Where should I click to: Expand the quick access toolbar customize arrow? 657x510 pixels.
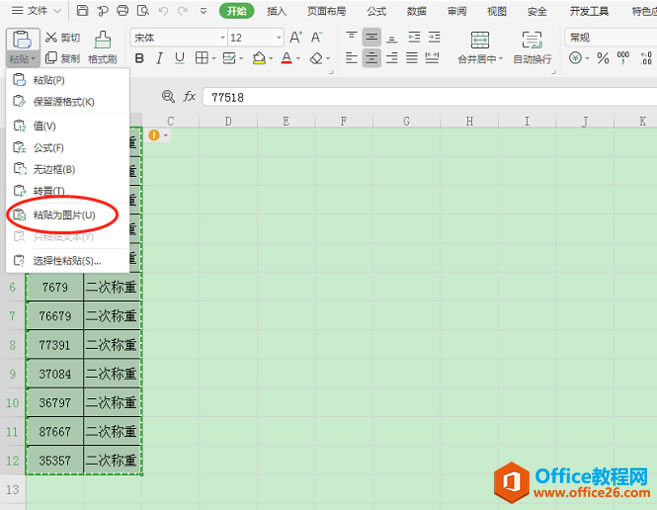203,11
